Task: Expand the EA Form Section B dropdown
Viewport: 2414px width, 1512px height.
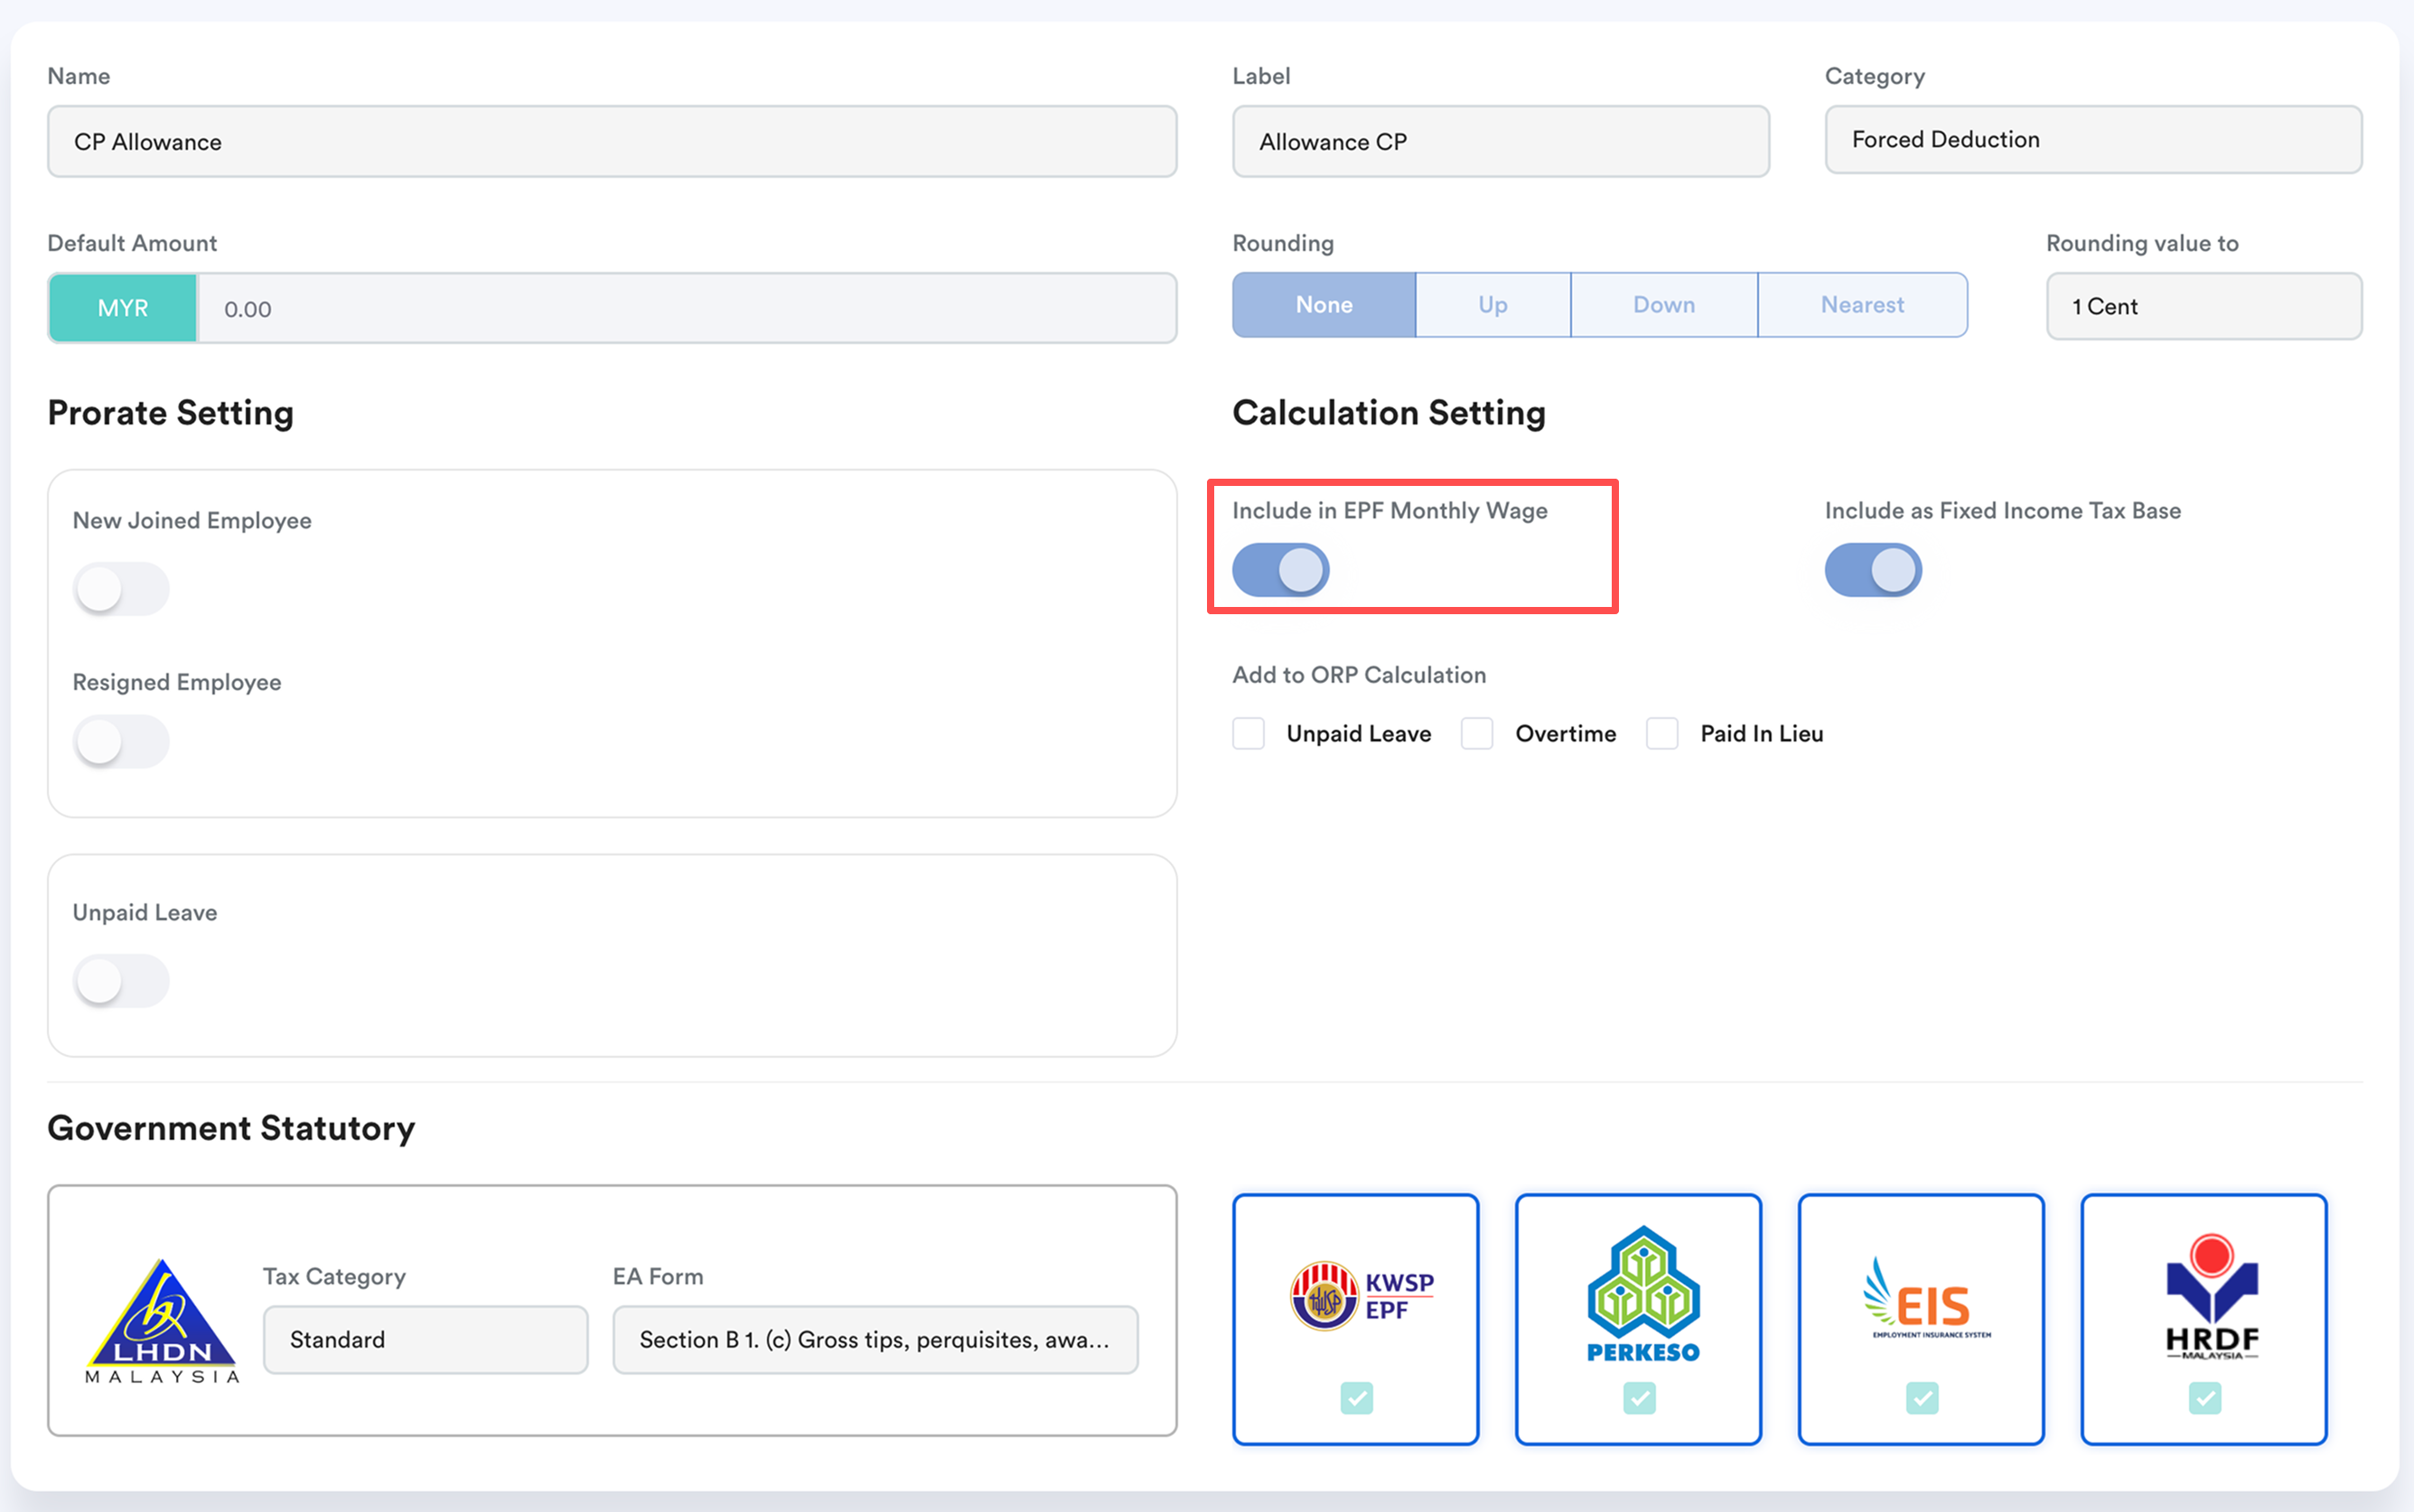Action: coord(875,1339)
